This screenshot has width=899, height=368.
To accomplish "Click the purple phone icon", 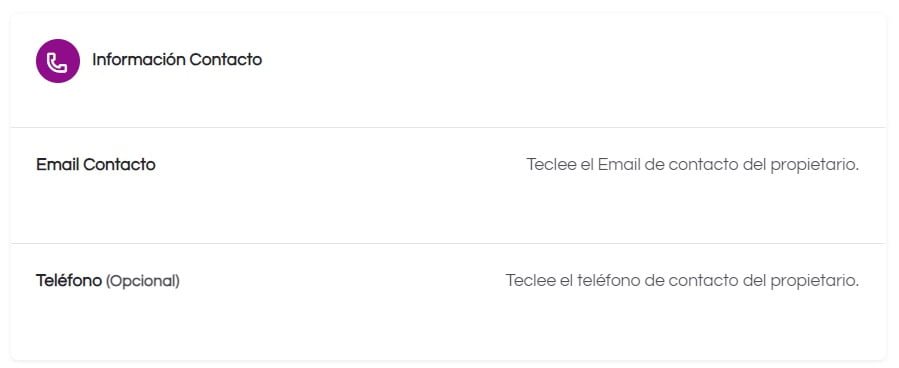I will [x=57, y=61].
